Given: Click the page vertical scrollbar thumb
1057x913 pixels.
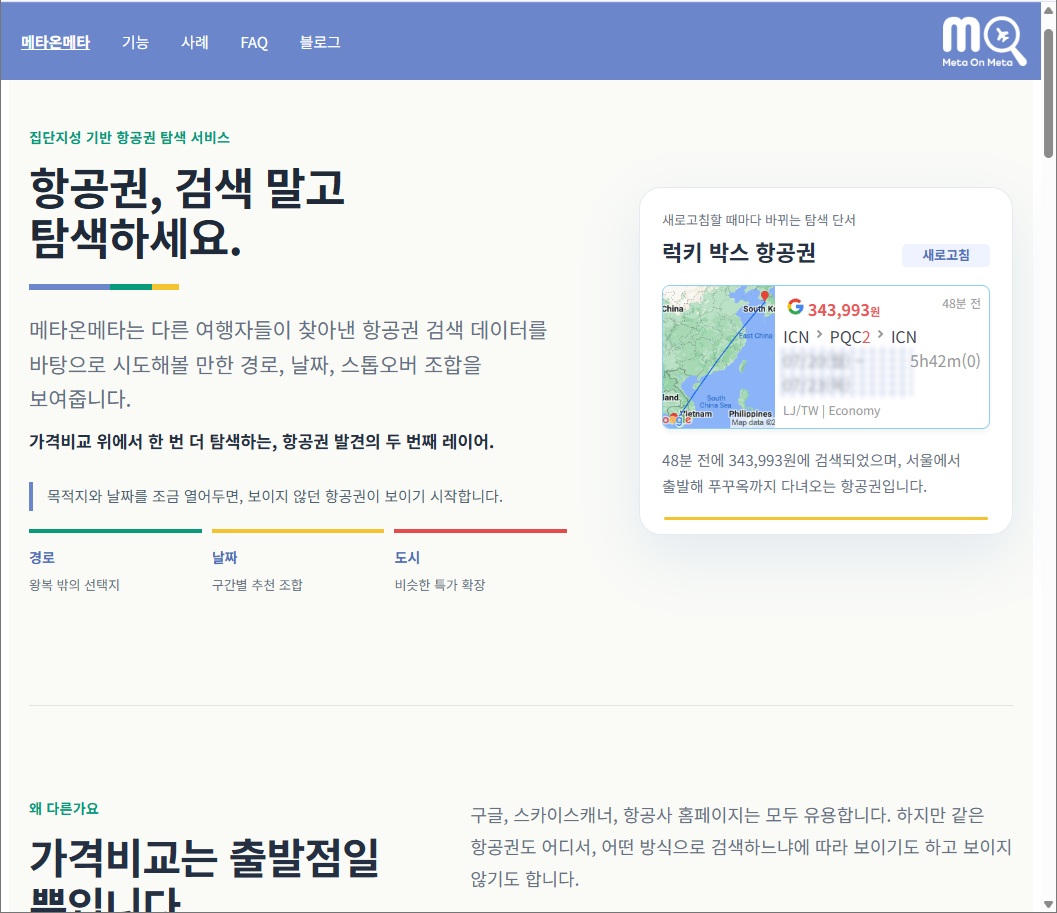Looking at the screenshot, I should [x=1048, y=92].
